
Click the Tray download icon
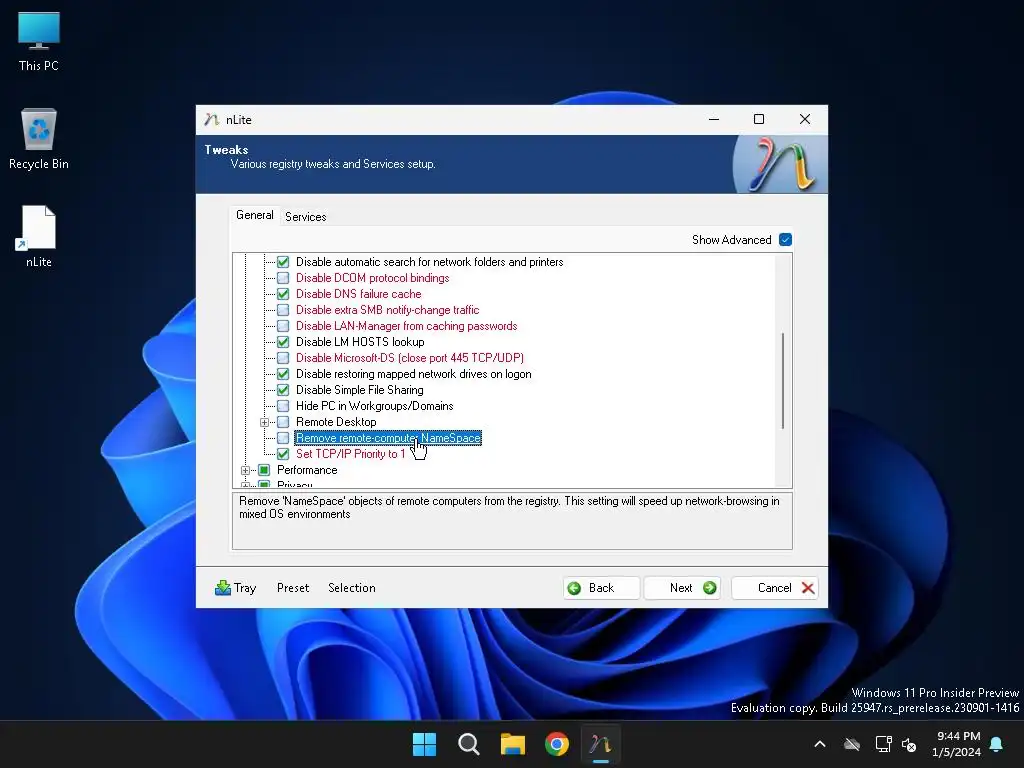[223, 588]
